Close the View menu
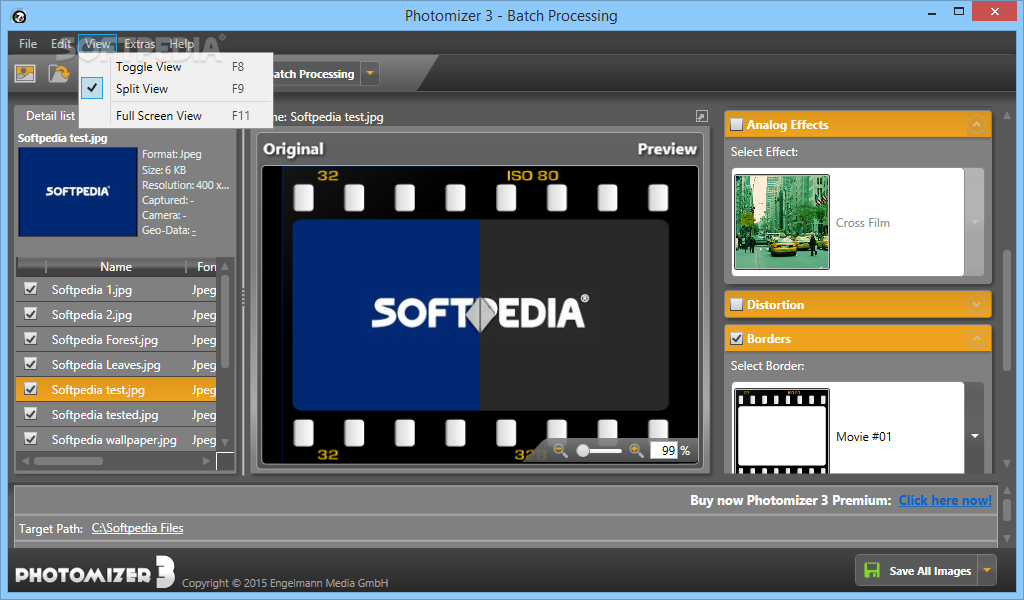Viewport: 1024px width, 600px height. [x=97, y=44]
